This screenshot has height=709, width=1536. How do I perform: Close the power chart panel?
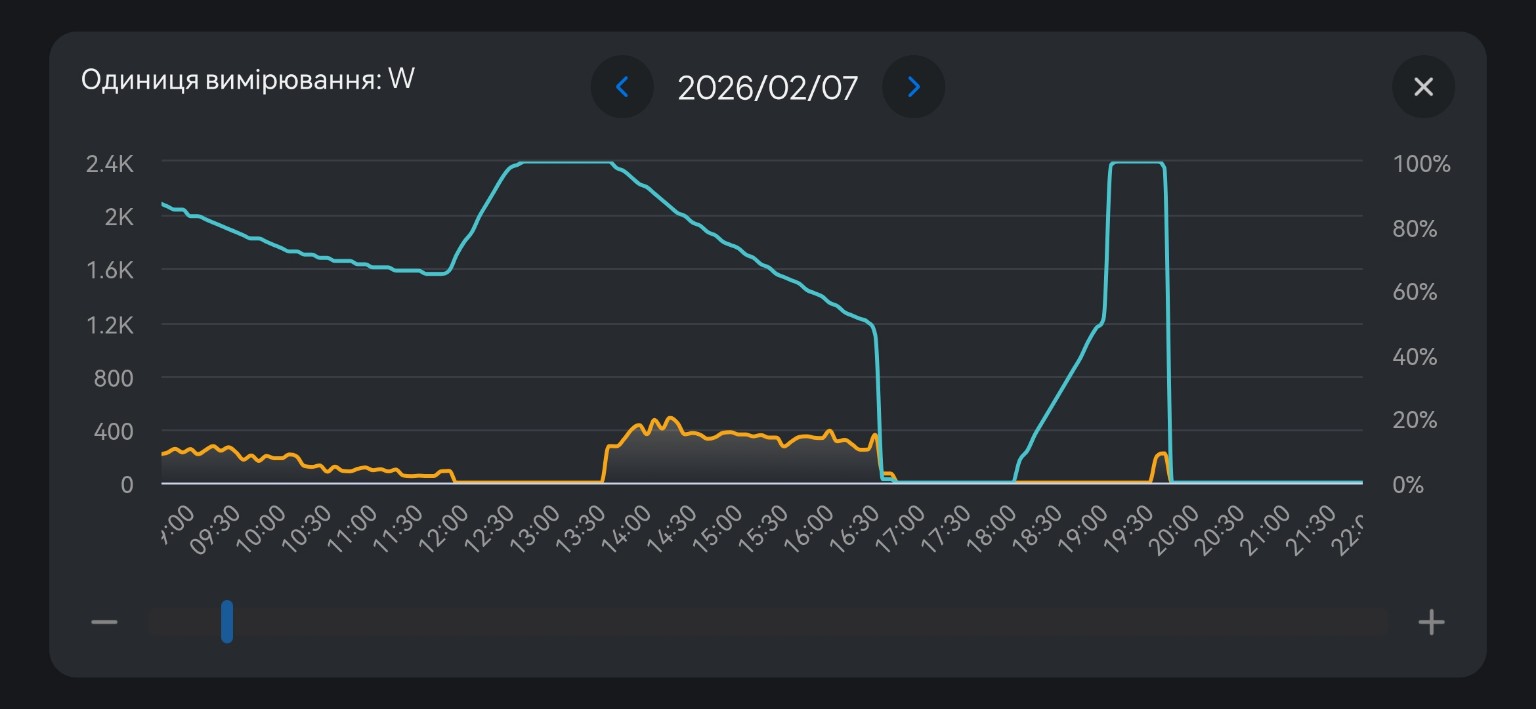[1423, 87]
